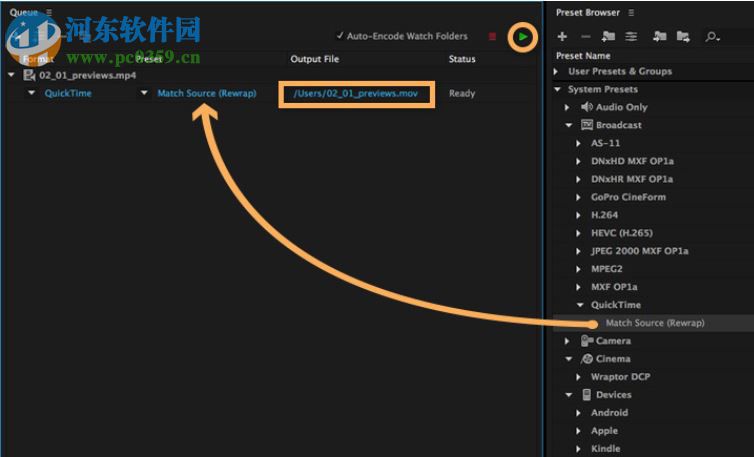Collapse the QuickTime folder arrow in Preset Browser
The height and width of the screenshot is (457, 754).
tap(580, 305)
